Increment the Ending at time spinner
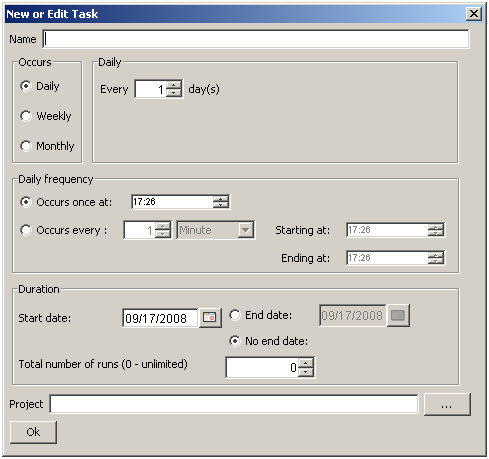 (x=436, y=255)
